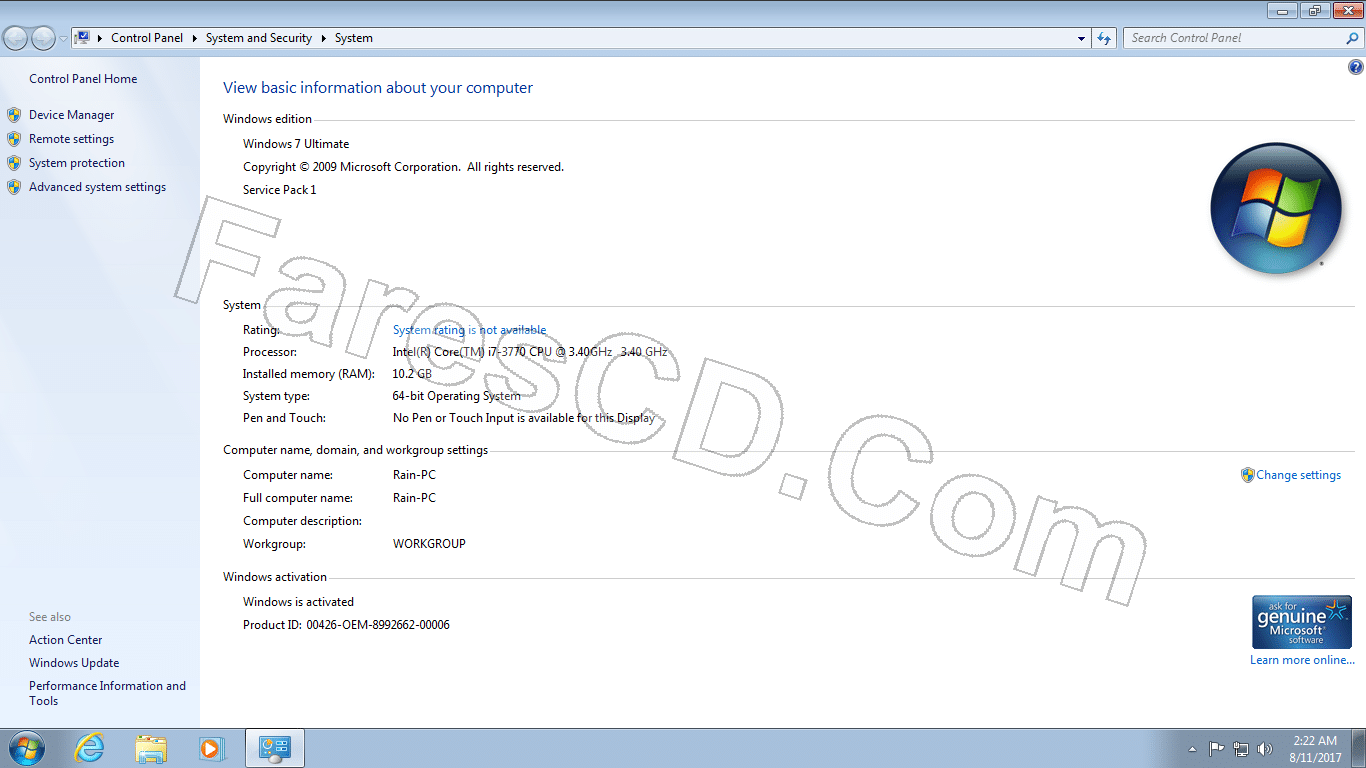This screenshot has height=768, width=1366.
Task: Open Windows Update under See also
Action: [x=74, y=663]
